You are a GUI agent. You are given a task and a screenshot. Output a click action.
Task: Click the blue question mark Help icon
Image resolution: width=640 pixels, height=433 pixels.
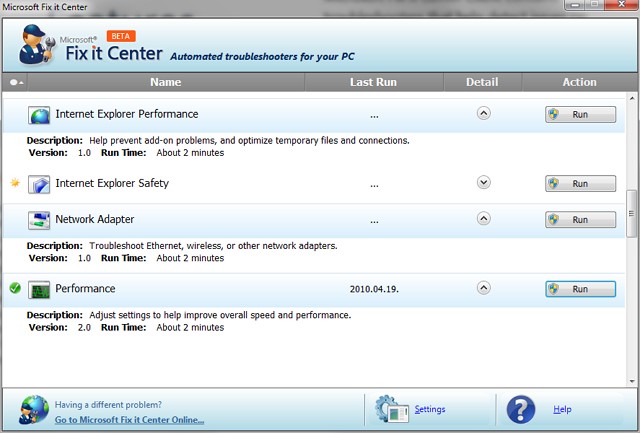(521, 409)
